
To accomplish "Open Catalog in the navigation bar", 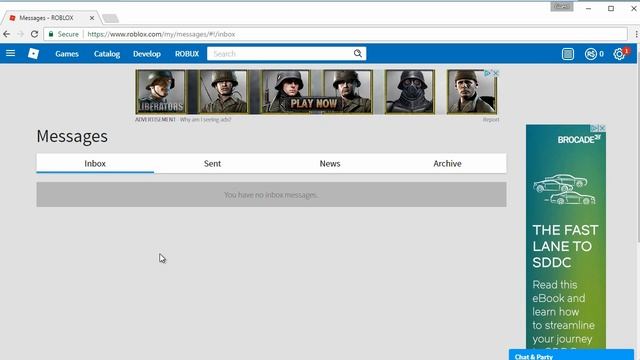I will click(107, 54).
